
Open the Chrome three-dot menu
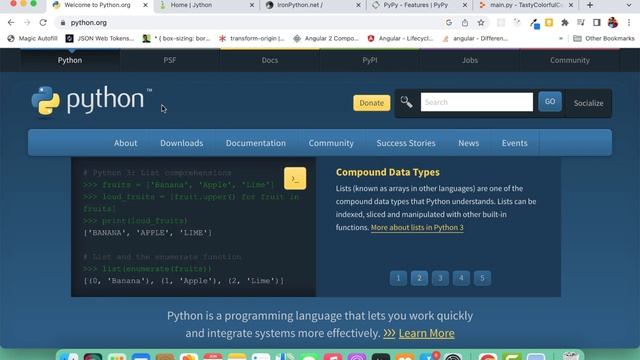[x=629, y=23]
